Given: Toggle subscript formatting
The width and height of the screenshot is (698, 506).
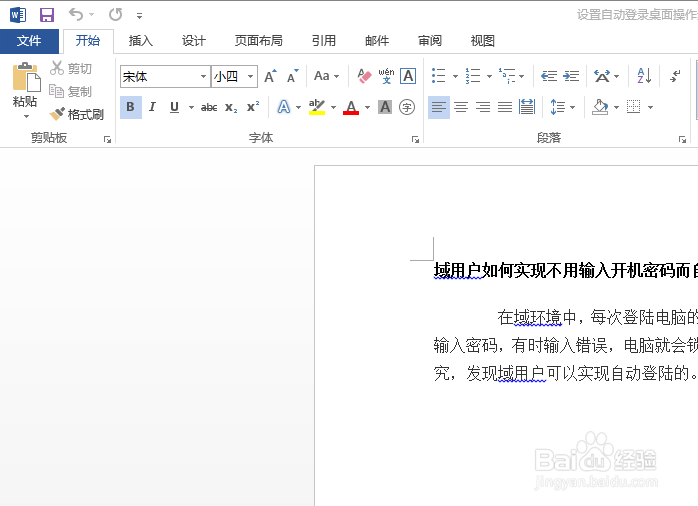Looking at the screenshot, I should click(231, 107).
